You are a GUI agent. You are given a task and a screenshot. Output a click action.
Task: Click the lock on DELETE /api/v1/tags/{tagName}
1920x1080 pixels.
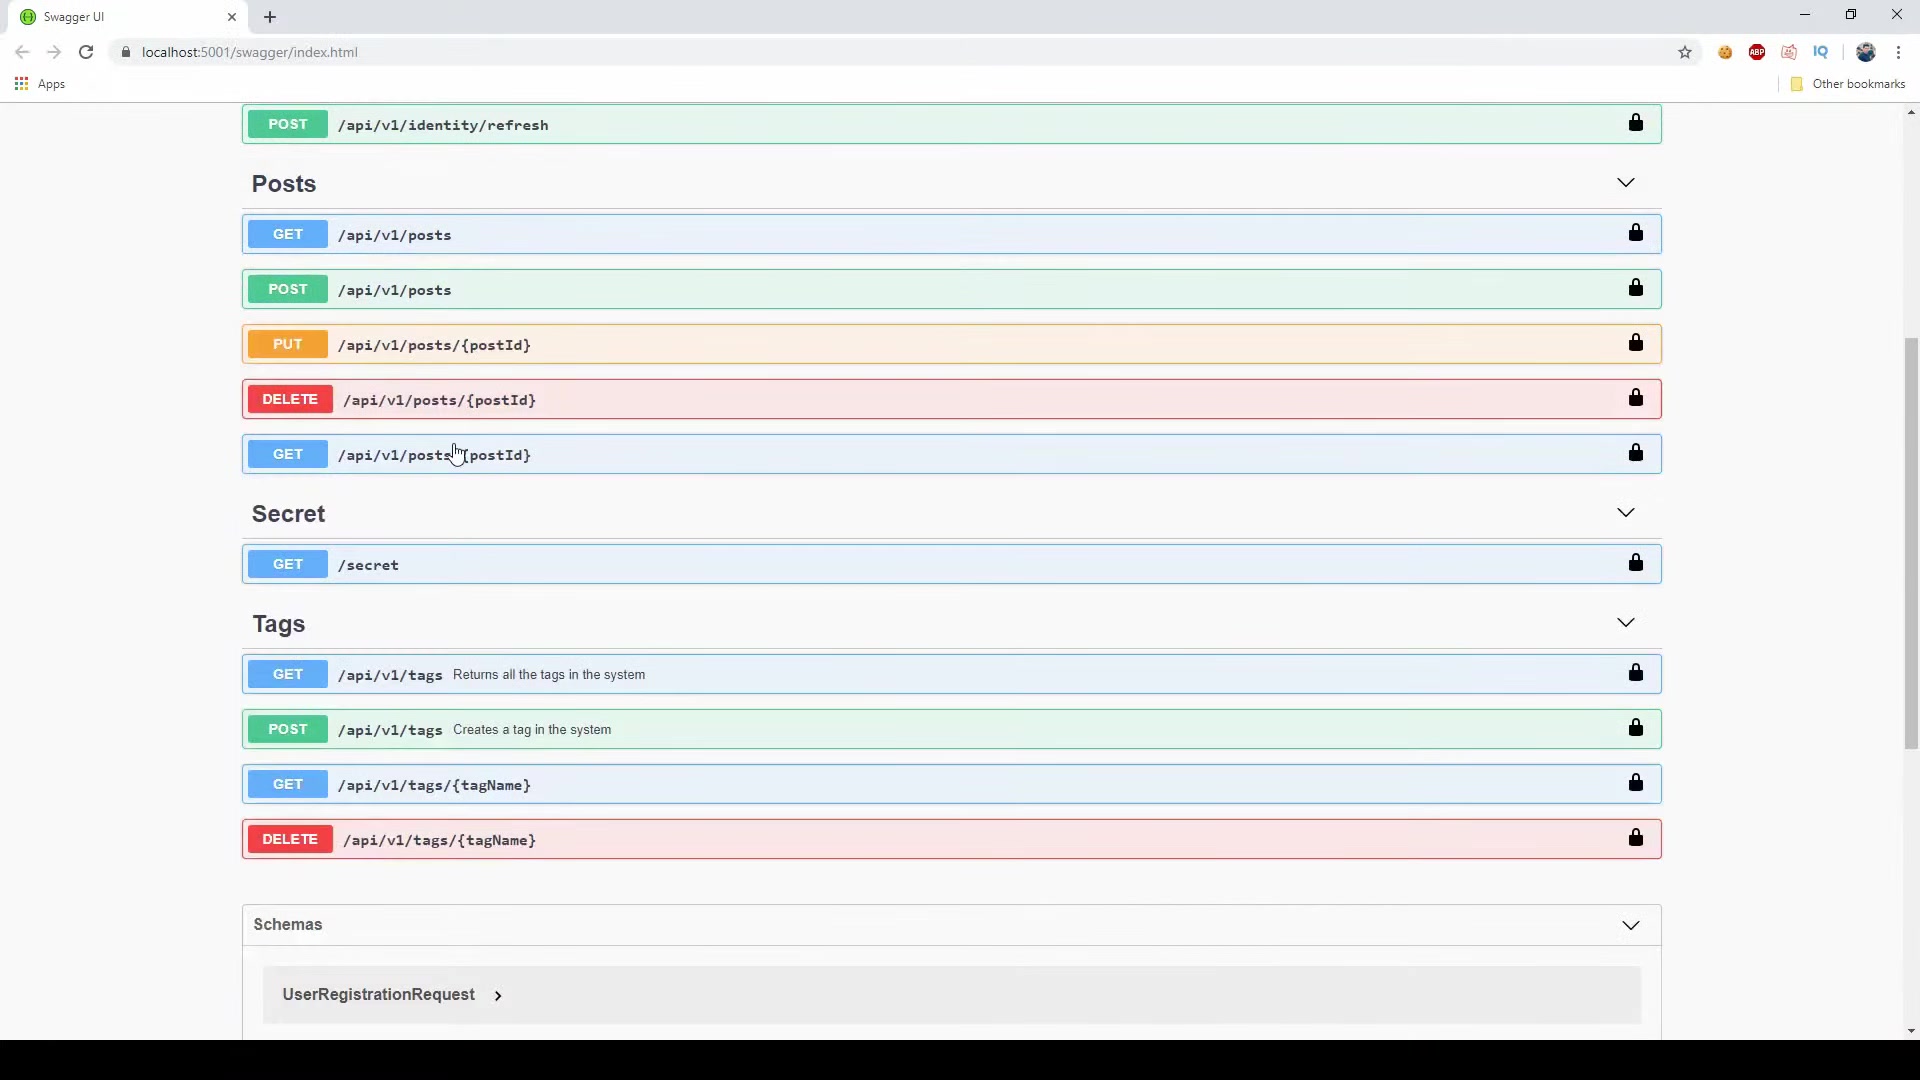pos(1636,838)
